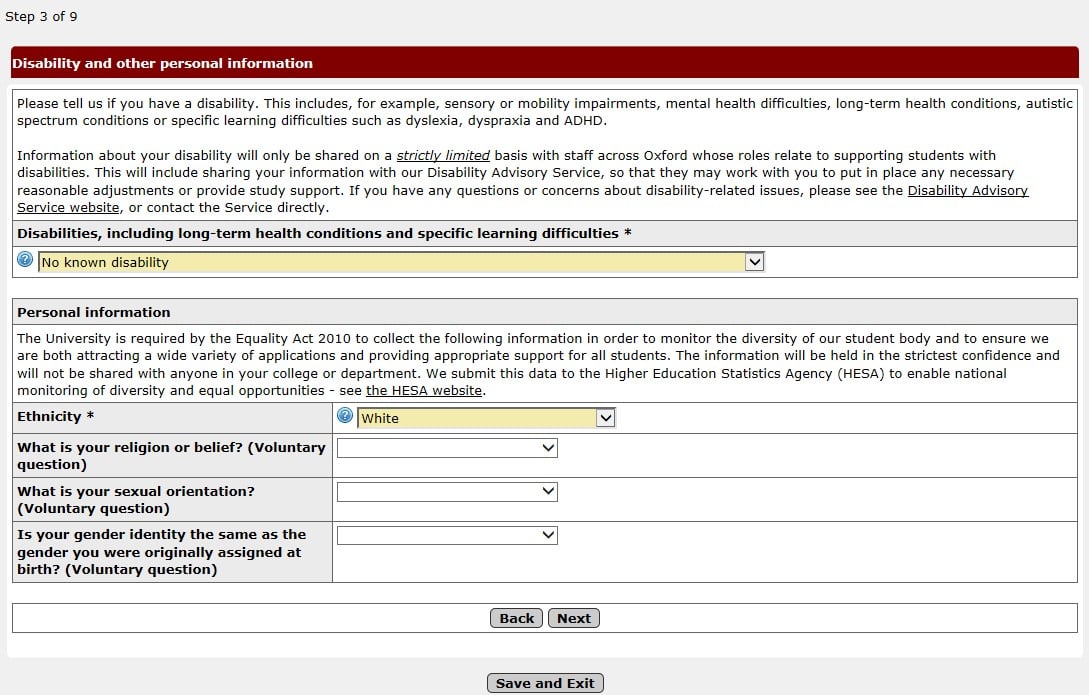The width and height of the screenshot is (1089, 695).
Task: Visit the HESA website link
Action: point(424,391)
